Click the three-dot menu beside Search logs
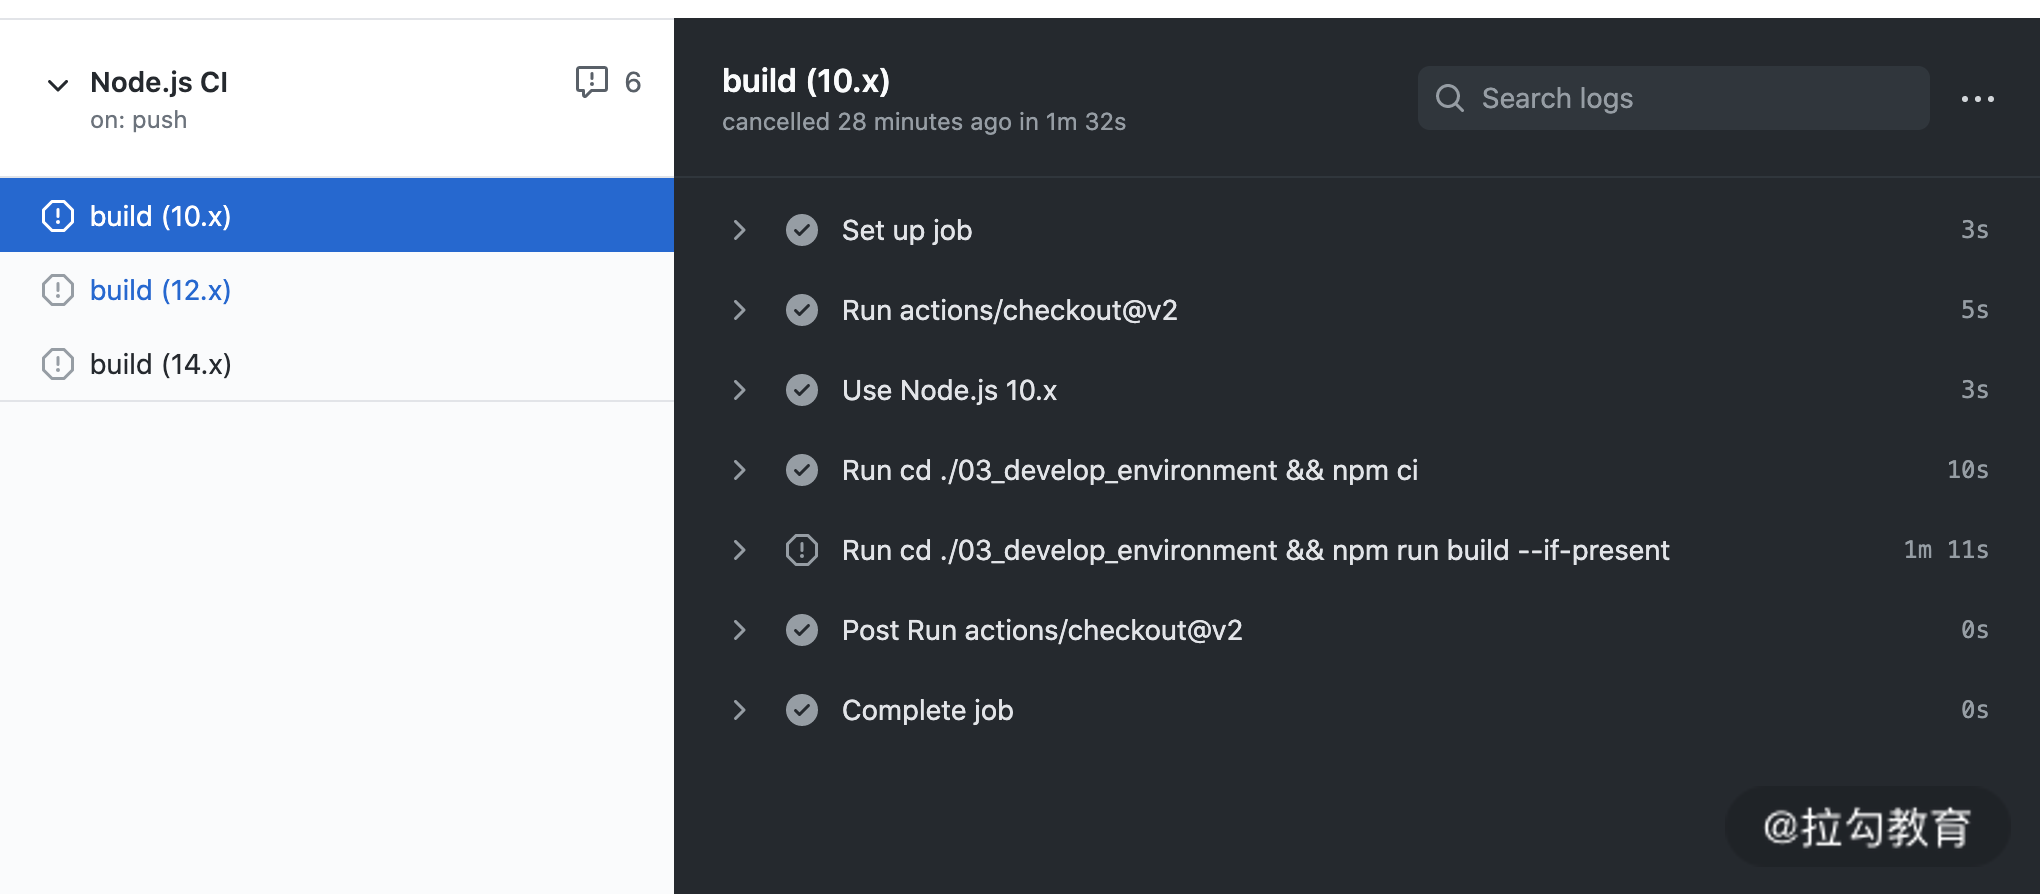The width and height of the screenshot is (2040, 894). click(x=1977, y=99)
